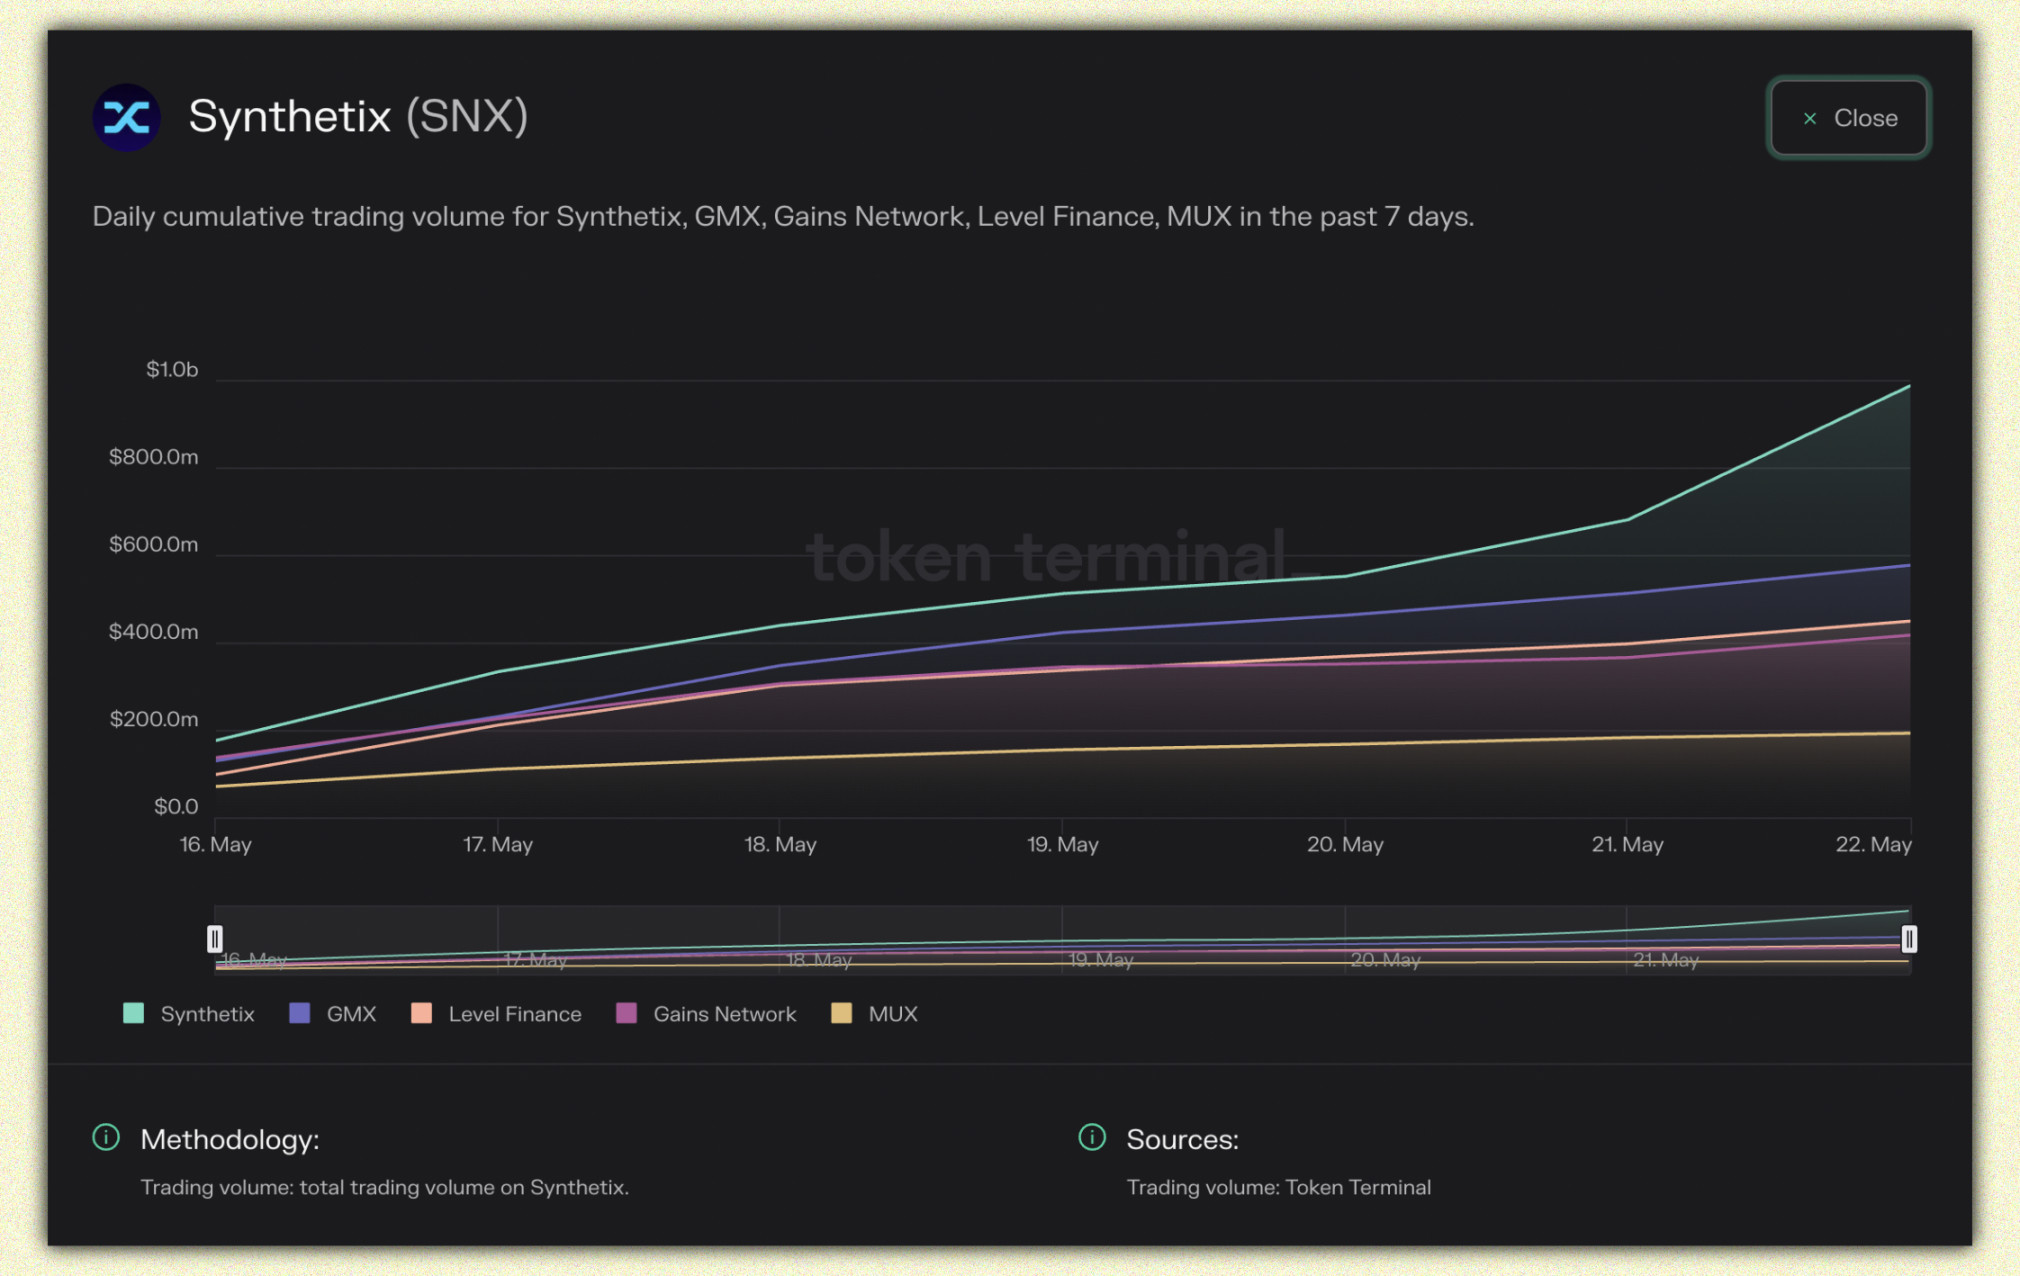The height and width of the screenshot is (1276, 2020).
Task: Click the Gains Network magenta swatch
Action: [626, 1013]
